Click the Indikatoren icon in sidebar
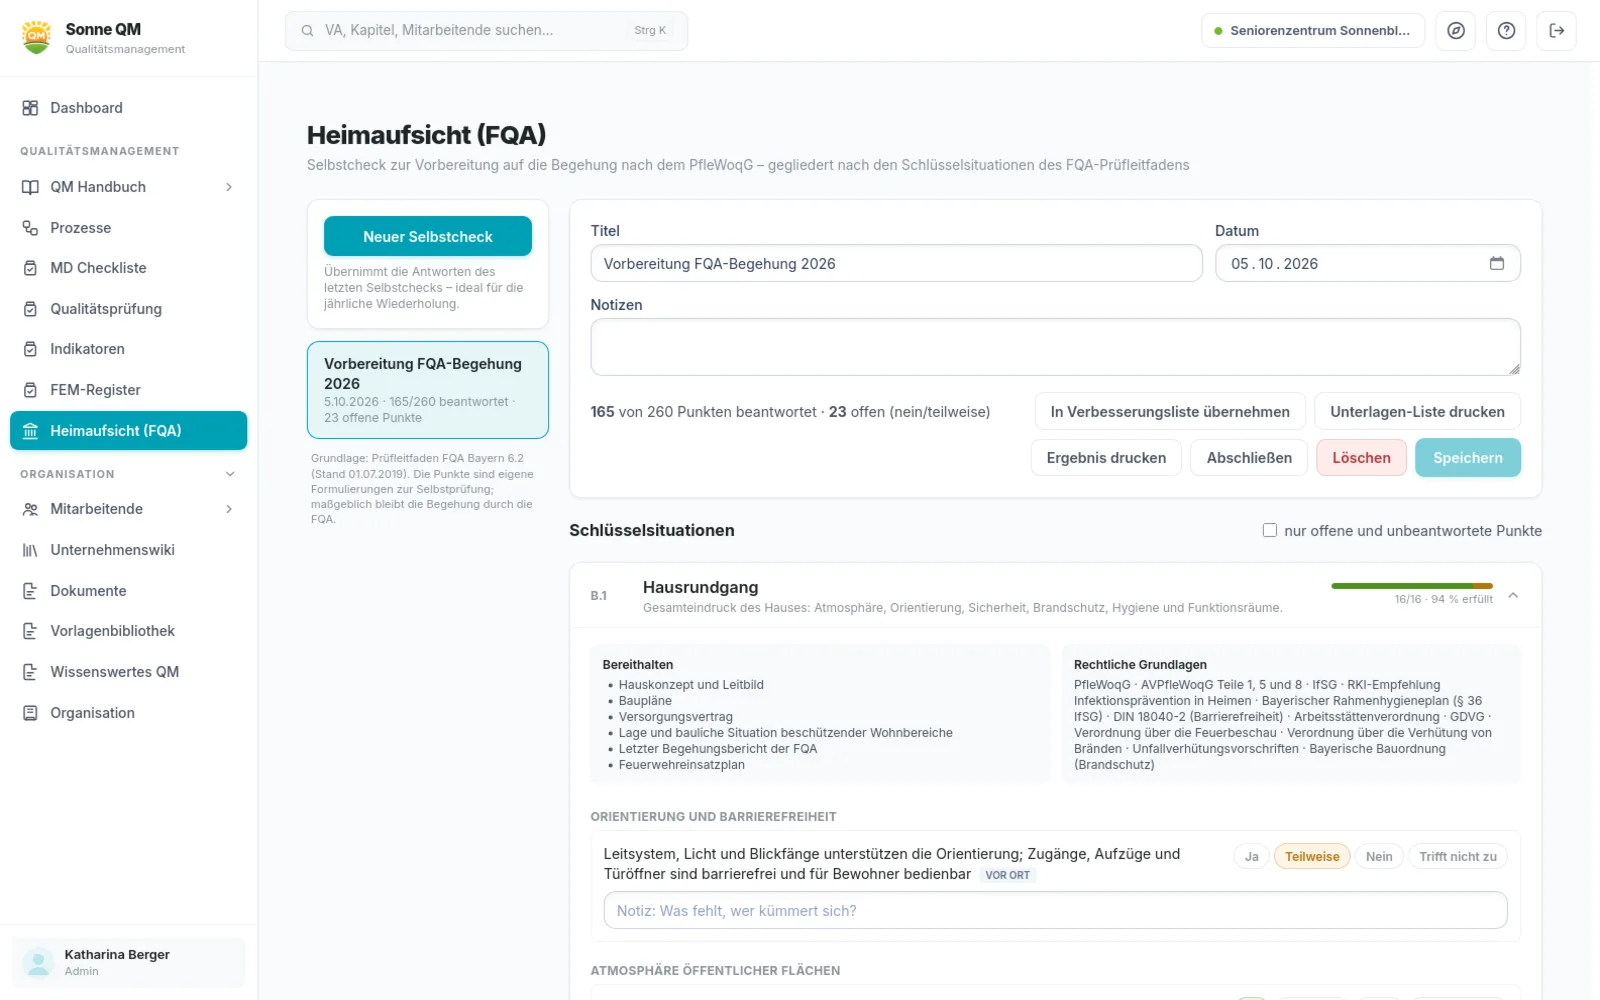The width and height of the screenshot is (1600, 1000). 30,349
